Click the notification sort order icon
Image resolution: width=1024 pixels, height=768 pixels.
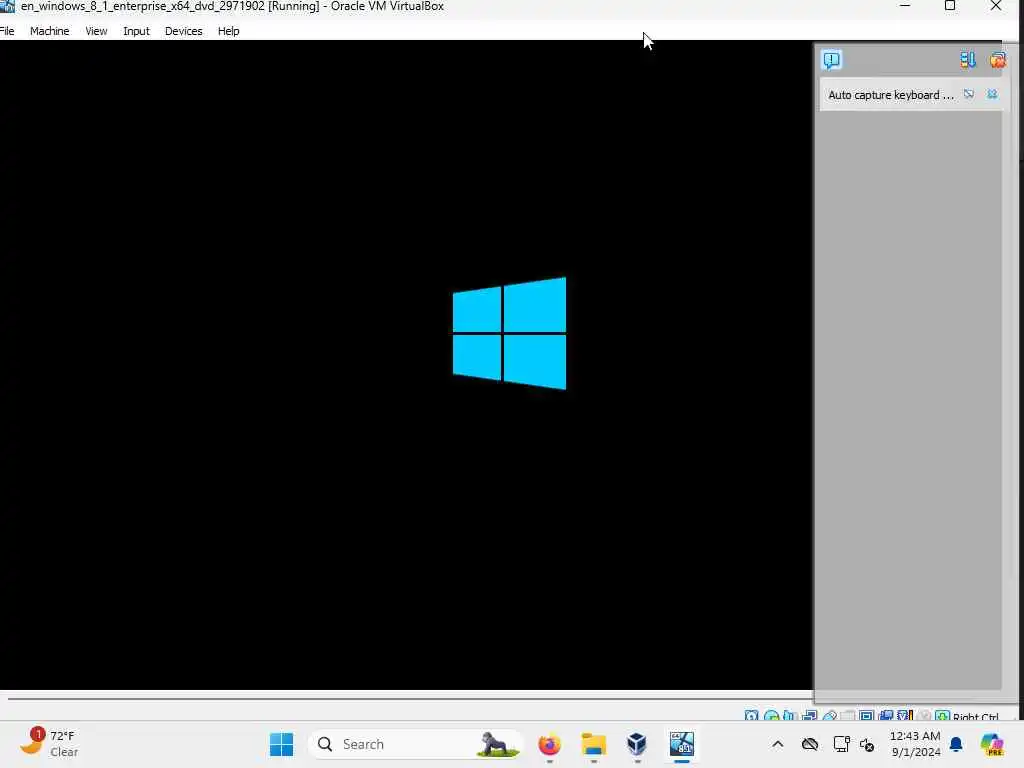[968, 60]
